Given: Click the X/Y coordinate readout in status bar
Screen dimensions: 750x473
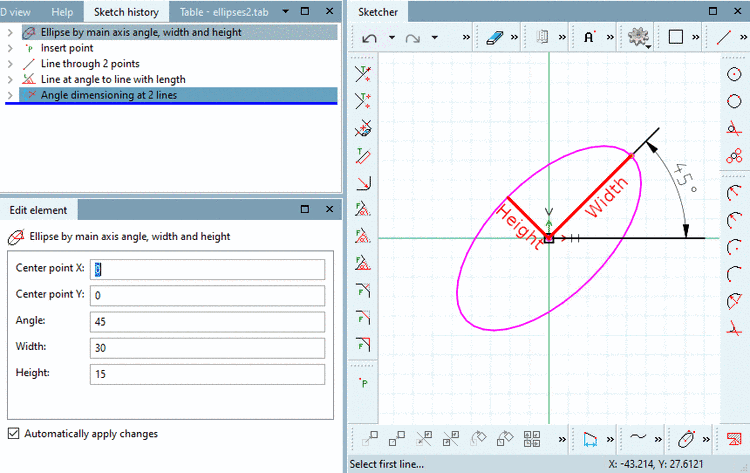Looking at the screenshot, I should [x=656, y=464].
